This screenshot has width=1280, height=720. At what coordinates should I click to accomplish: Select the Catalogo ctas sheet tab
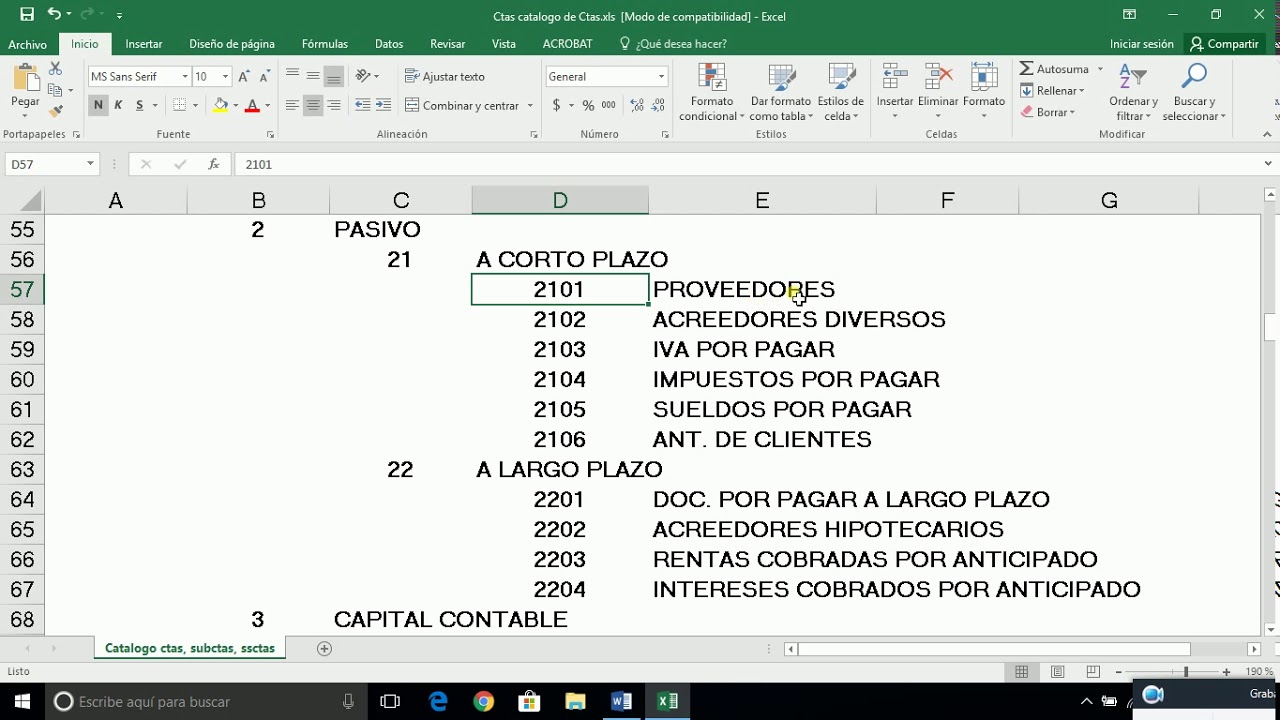[189, 648]
